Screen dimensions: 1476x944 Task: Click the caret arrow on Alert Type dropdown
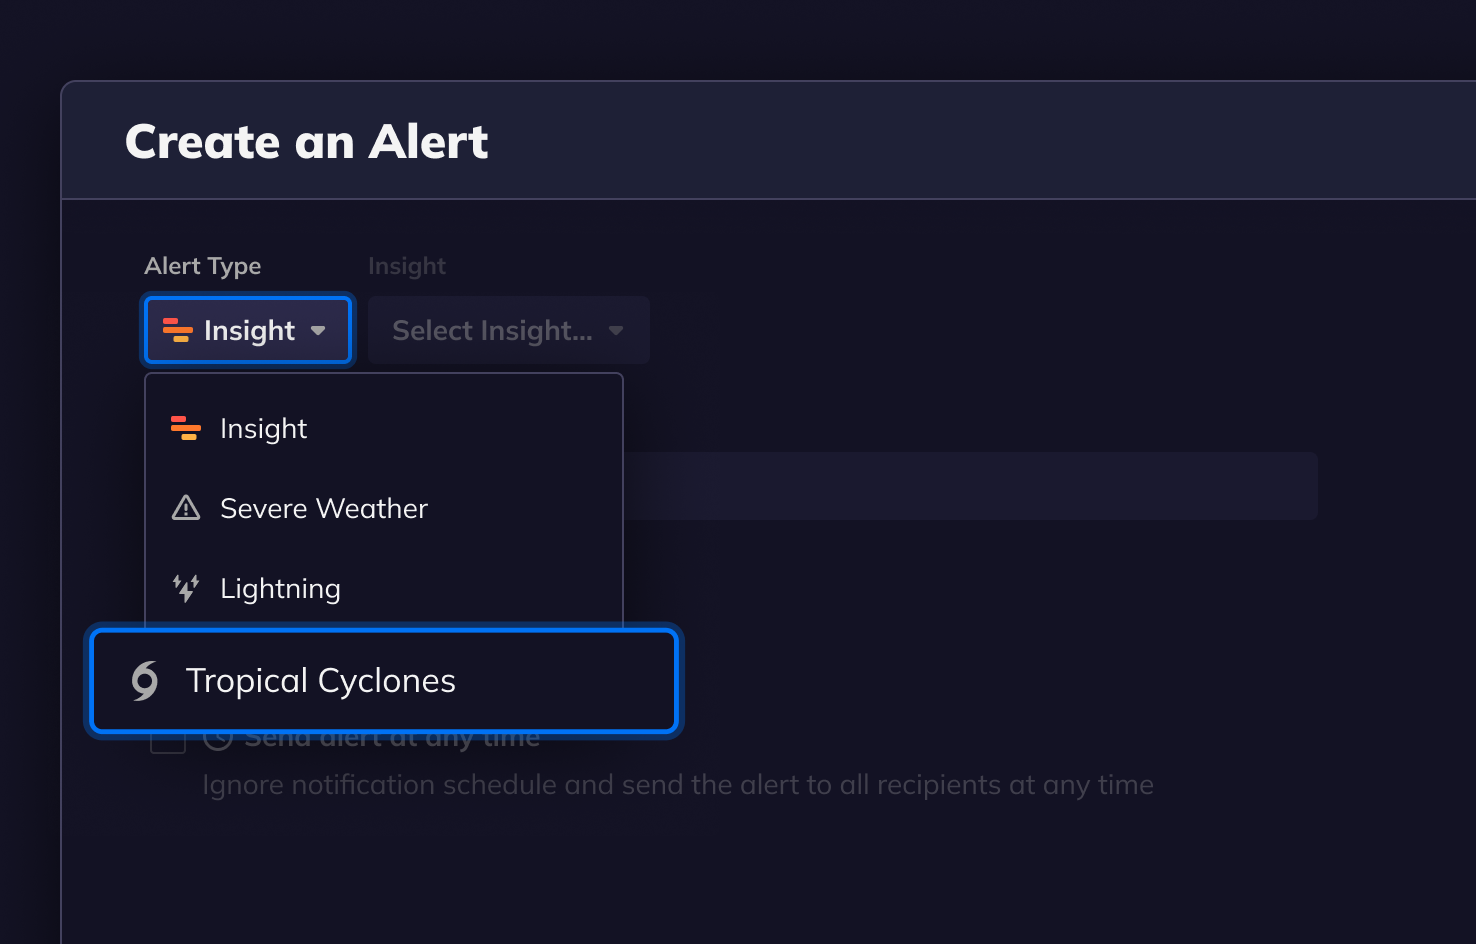click(x=318, y=330)
